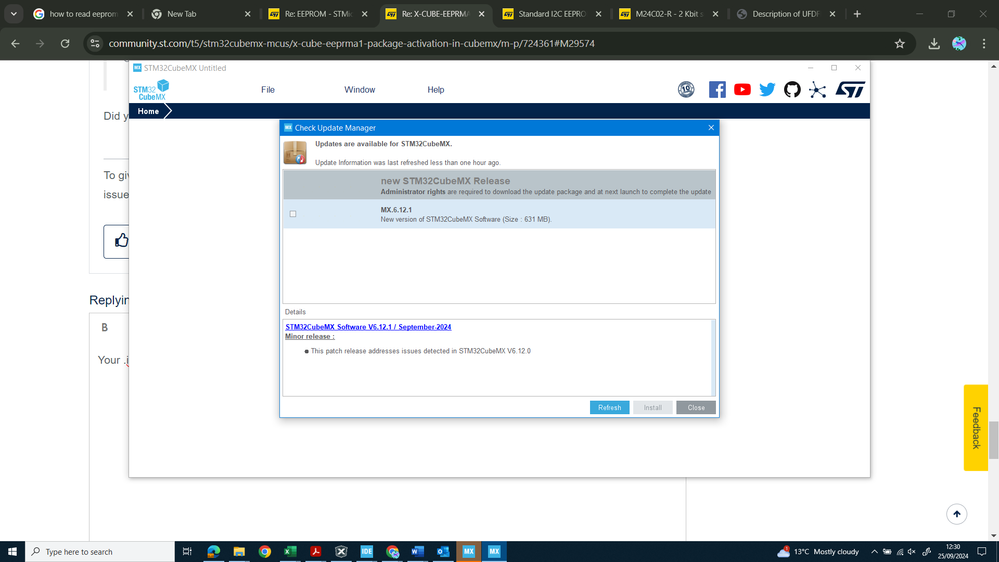999x562 pixels.
Task: Click the muted volume tray icon
Action: point(912,552)
